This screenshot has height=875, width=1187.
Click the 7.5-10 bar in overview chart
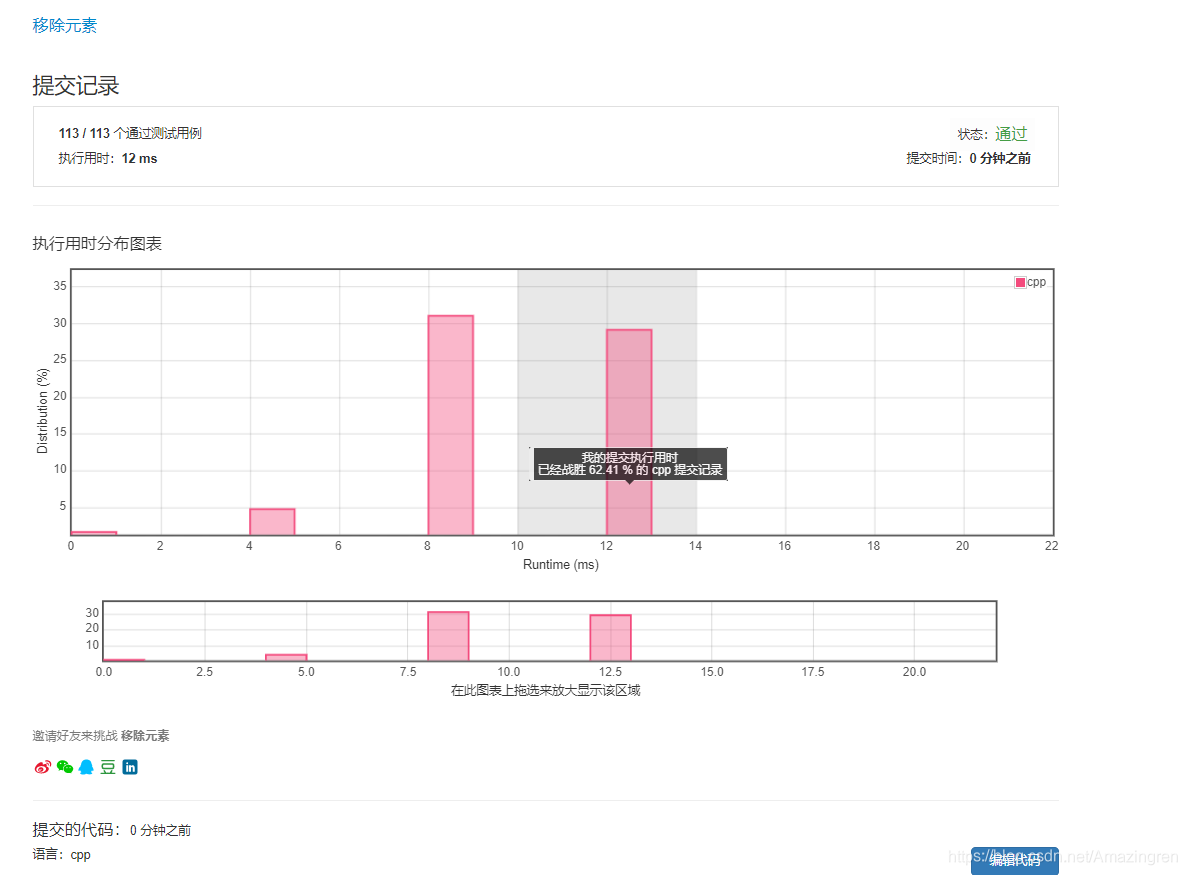coord(448,636)
